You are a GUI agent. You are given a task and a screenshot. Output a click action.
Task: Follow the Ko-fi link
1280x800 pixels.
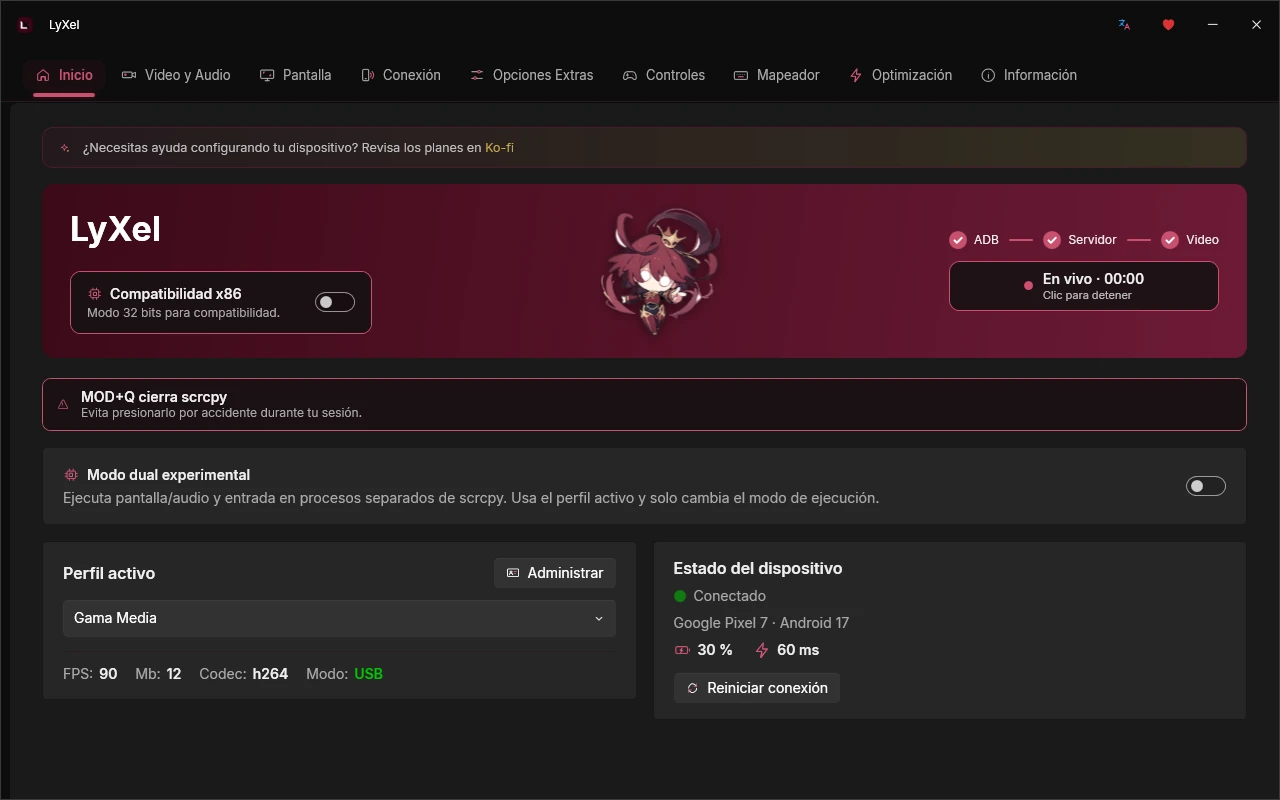[x=500, y=148]
